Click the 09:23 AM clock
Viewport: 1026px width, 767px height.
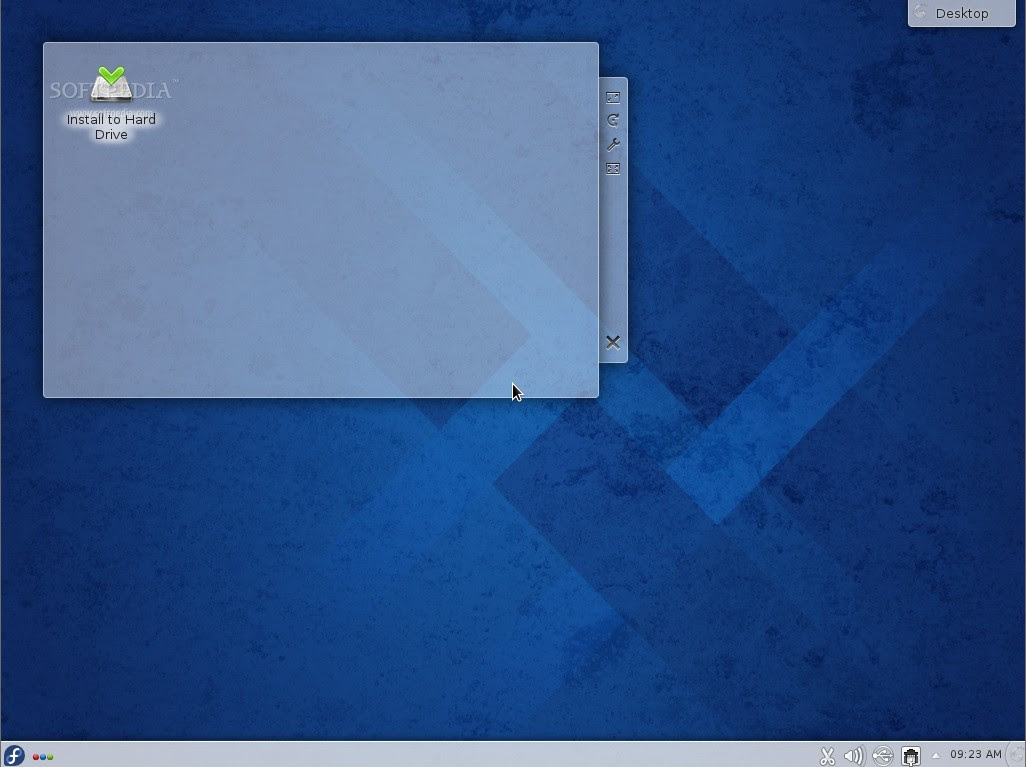tap(976, 755)
